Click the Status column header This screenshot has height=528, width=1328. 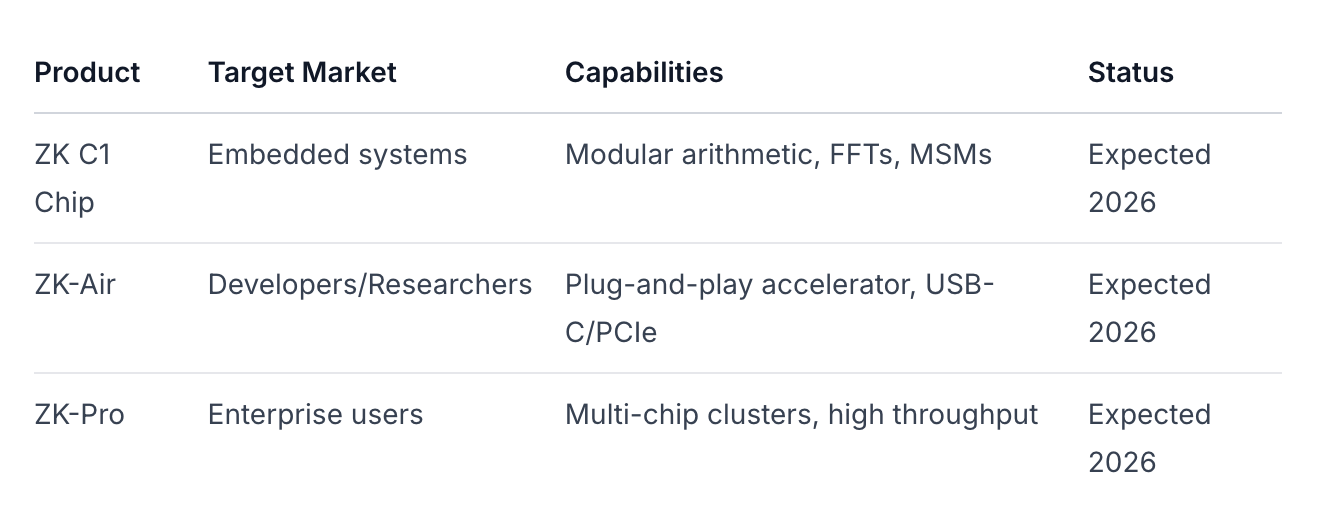(1130, 73)
